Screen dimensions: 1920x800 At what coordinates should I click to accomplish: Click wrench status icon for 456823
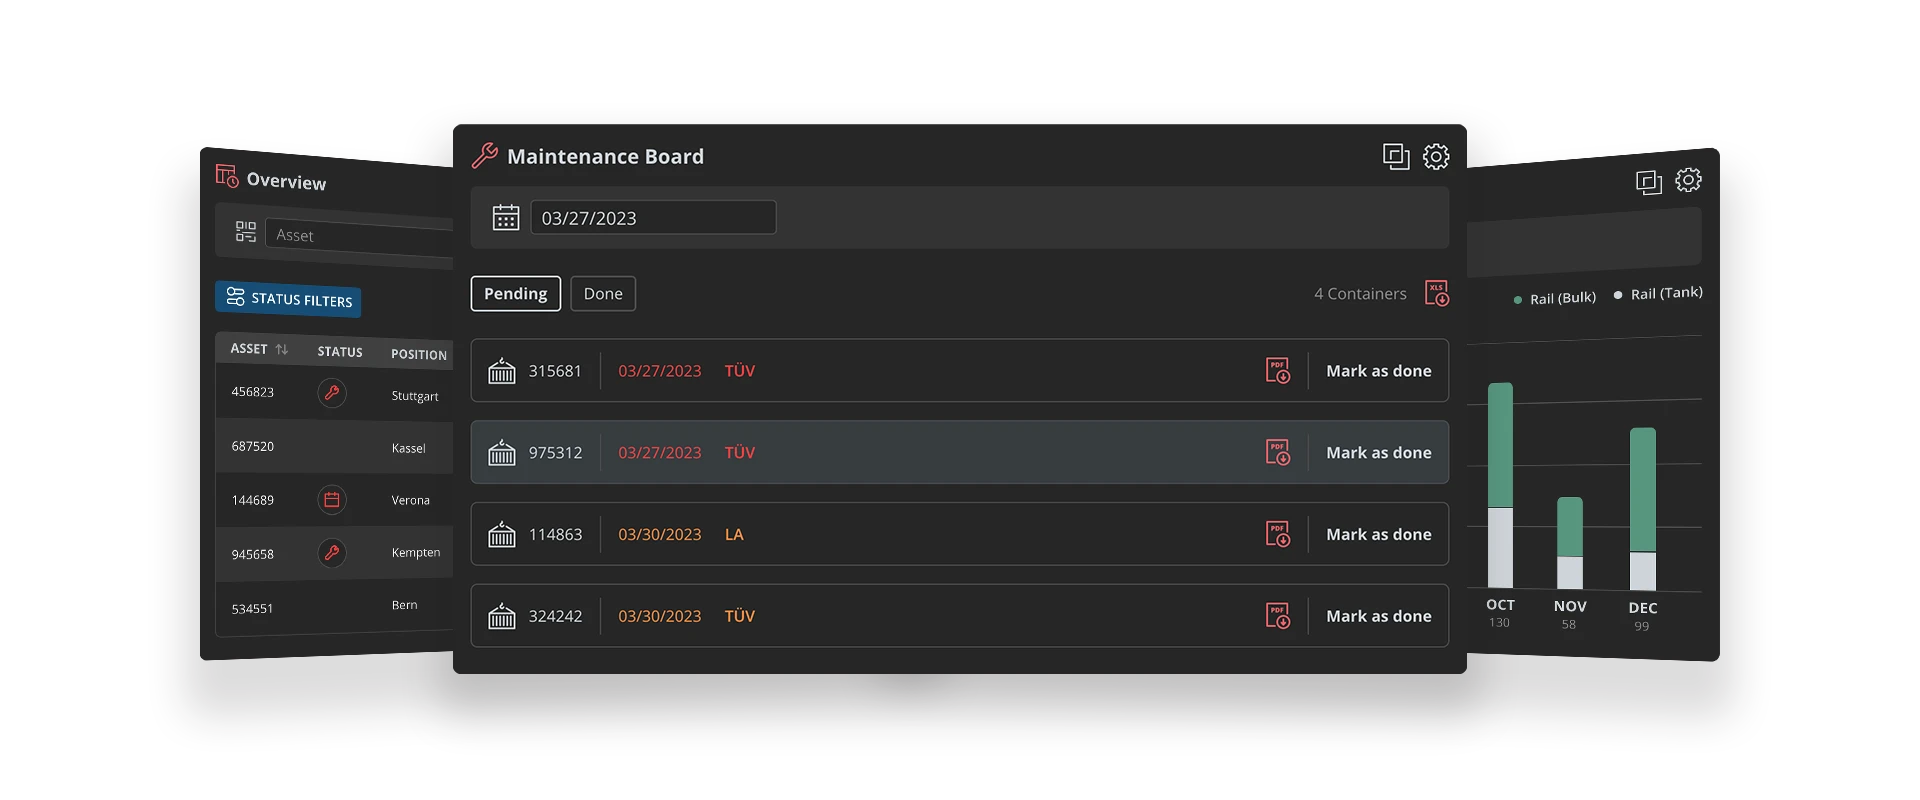coord(332,393)
